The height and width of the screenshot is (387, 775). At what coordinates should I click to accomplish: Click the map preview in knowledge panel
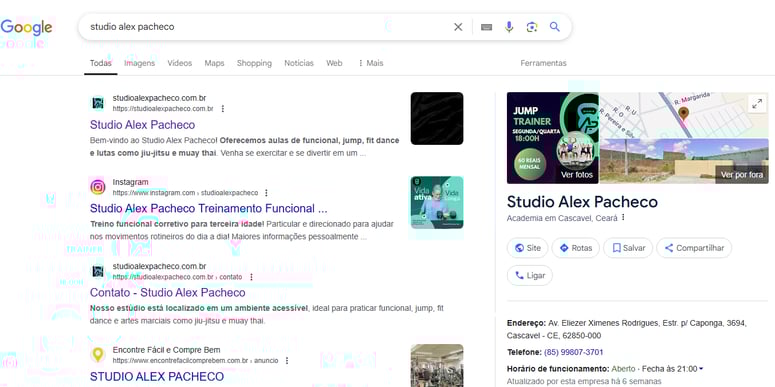(684, 115)
